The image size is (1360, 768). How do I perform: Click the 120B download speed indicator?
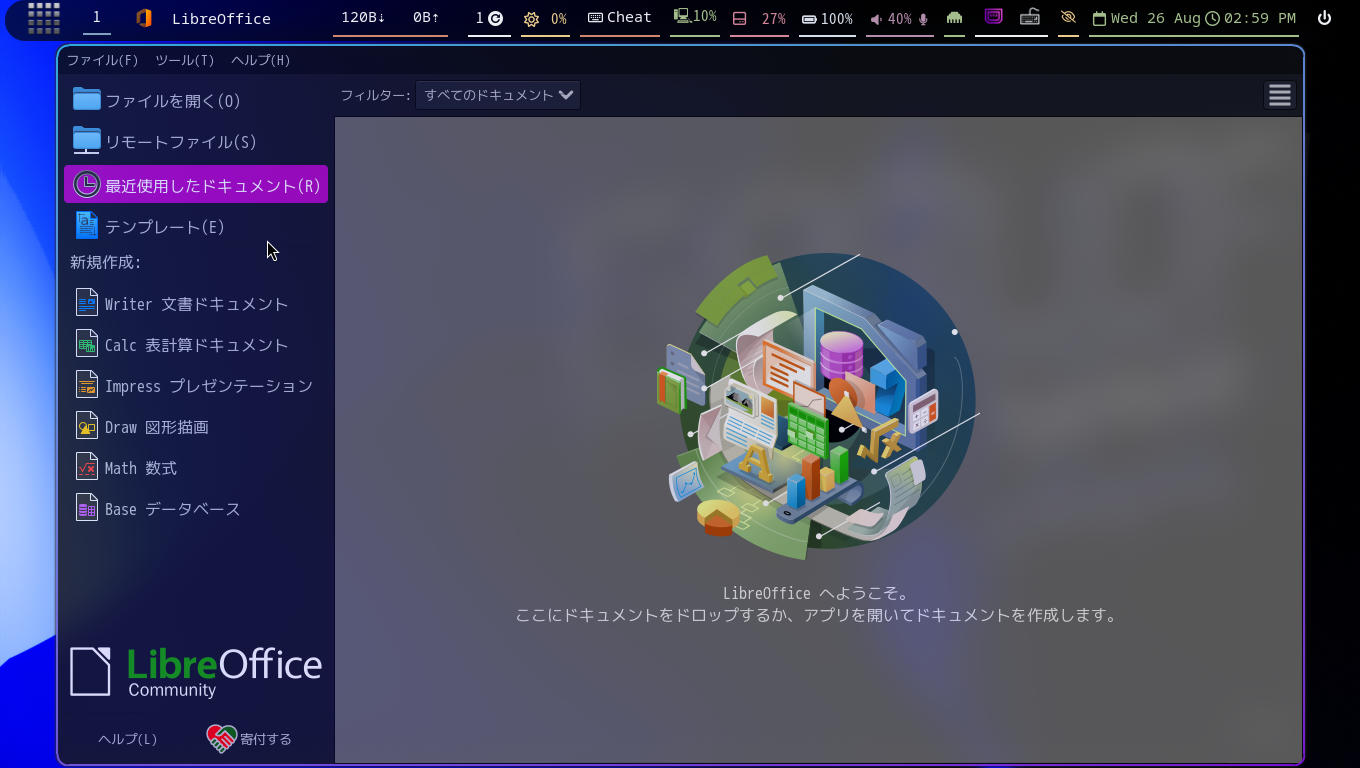point(363,17)
